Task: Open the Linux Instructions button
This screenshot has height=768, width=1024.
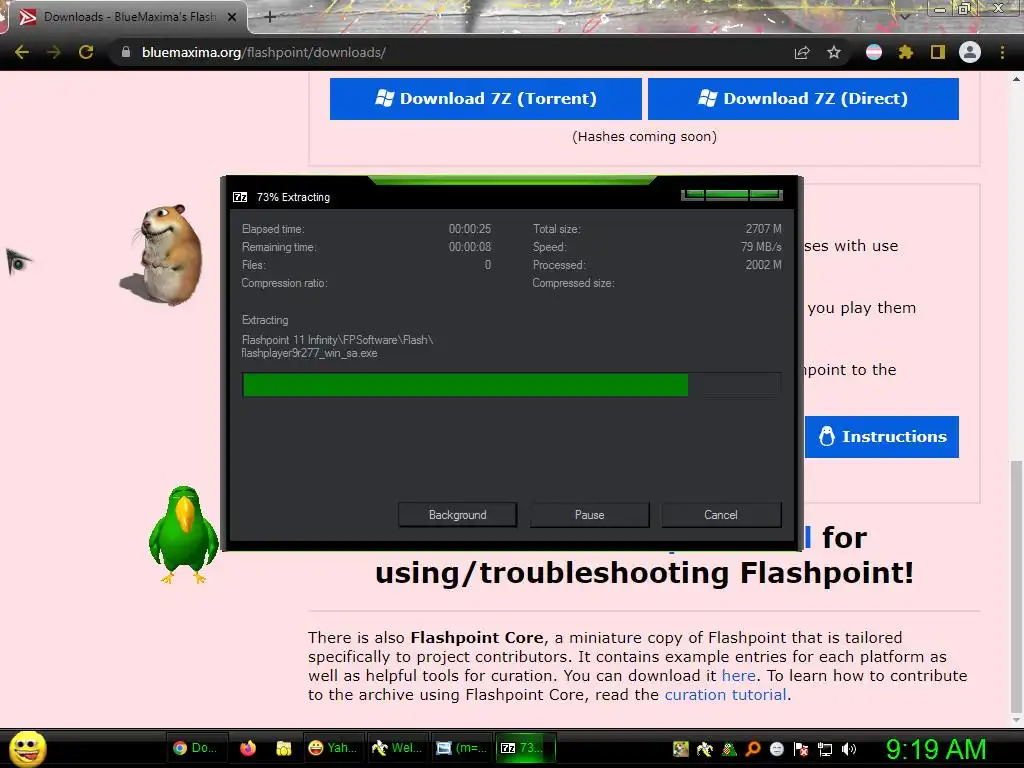Action: click(x=882, y=436)
